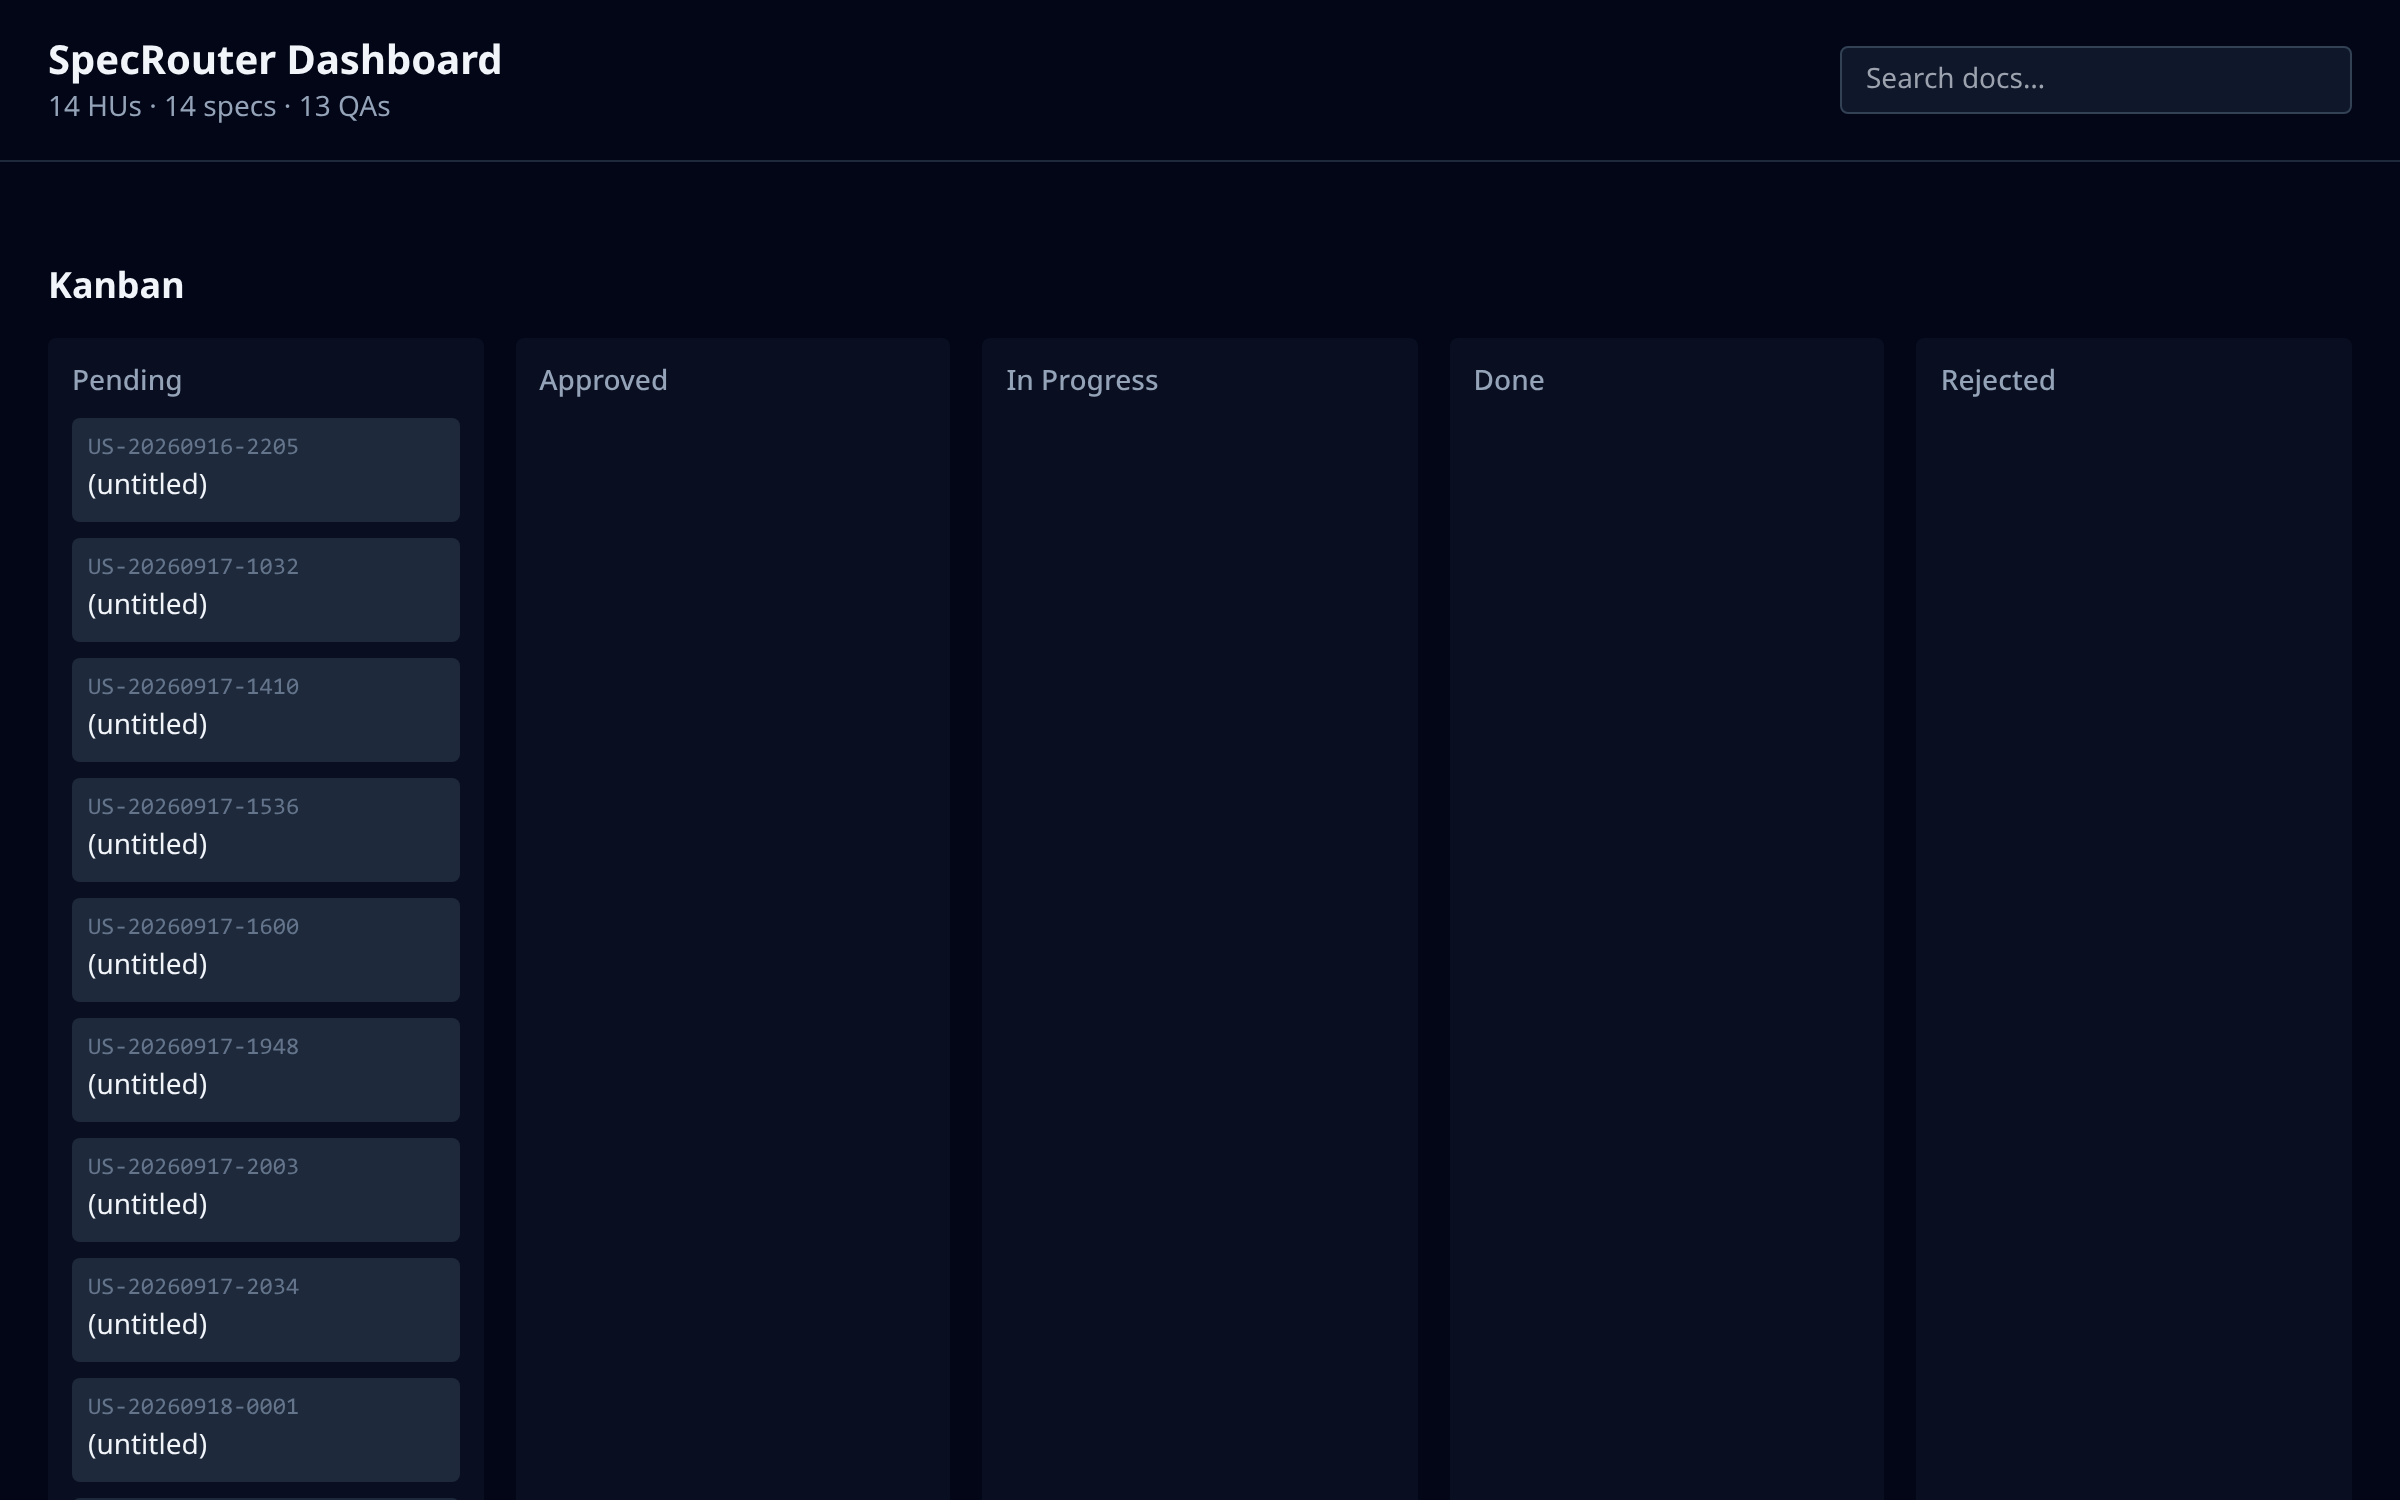Click the Approved column header

coord(603,380)
